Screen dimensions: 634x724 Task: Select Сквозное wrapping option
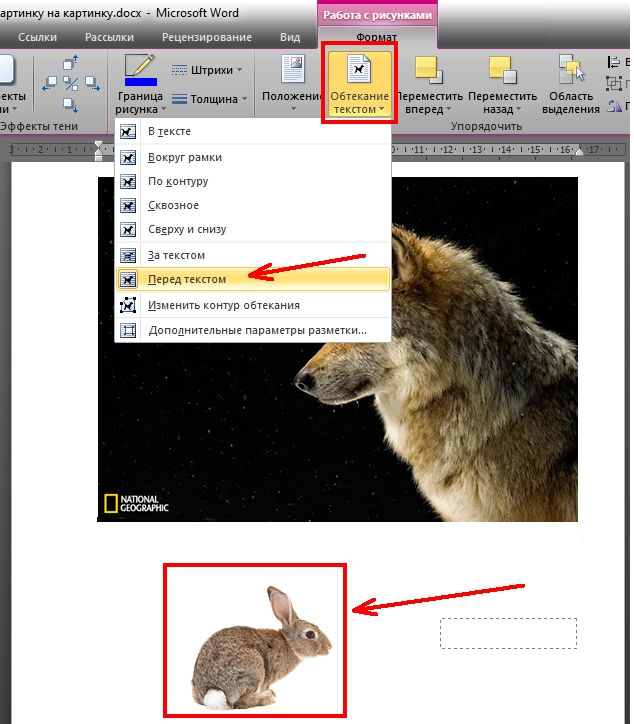click(x=253, y=205)
